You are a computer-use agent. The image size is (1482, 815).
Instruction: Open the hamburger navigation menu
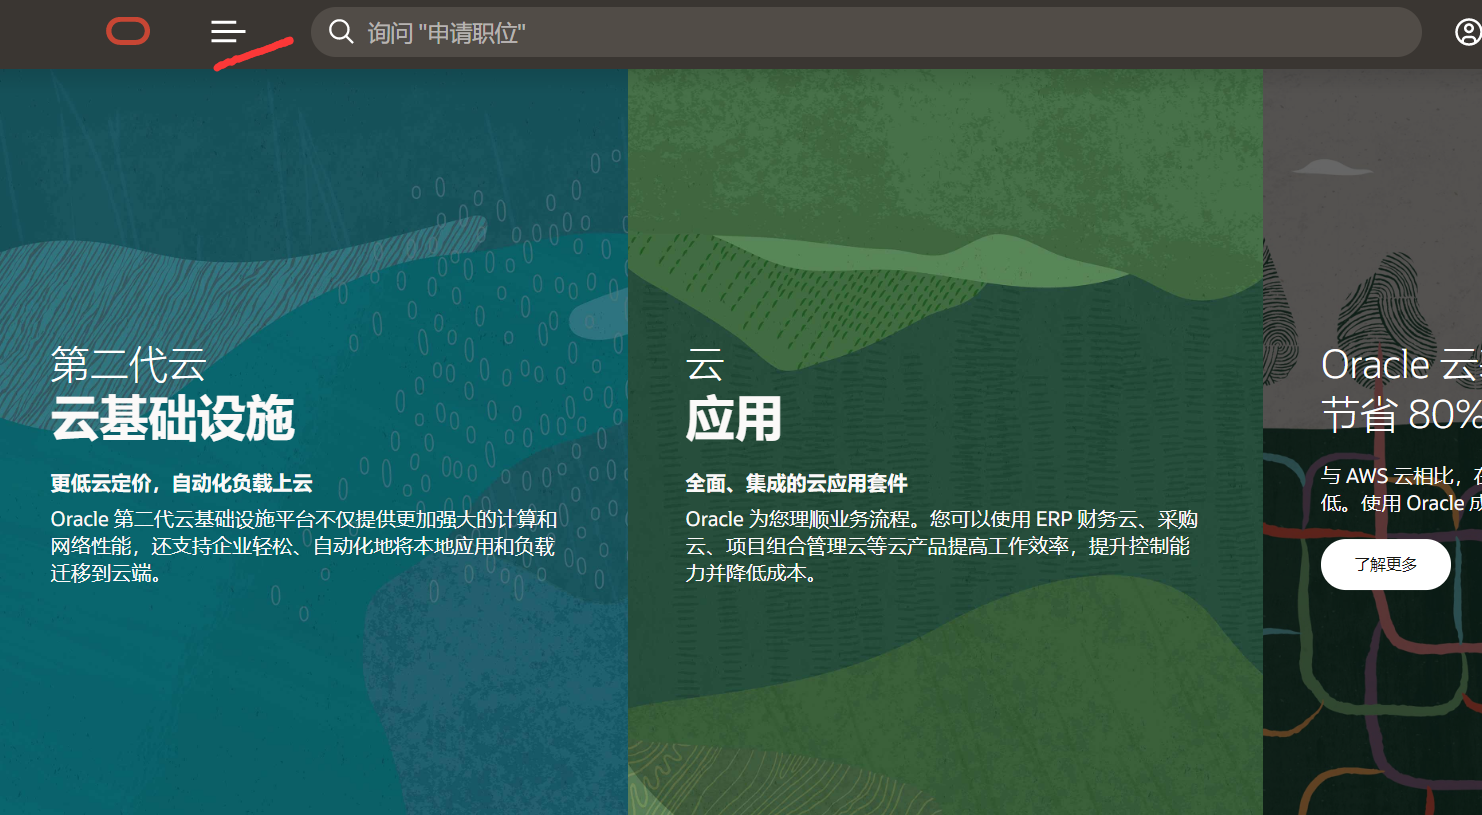pos(227,32)
